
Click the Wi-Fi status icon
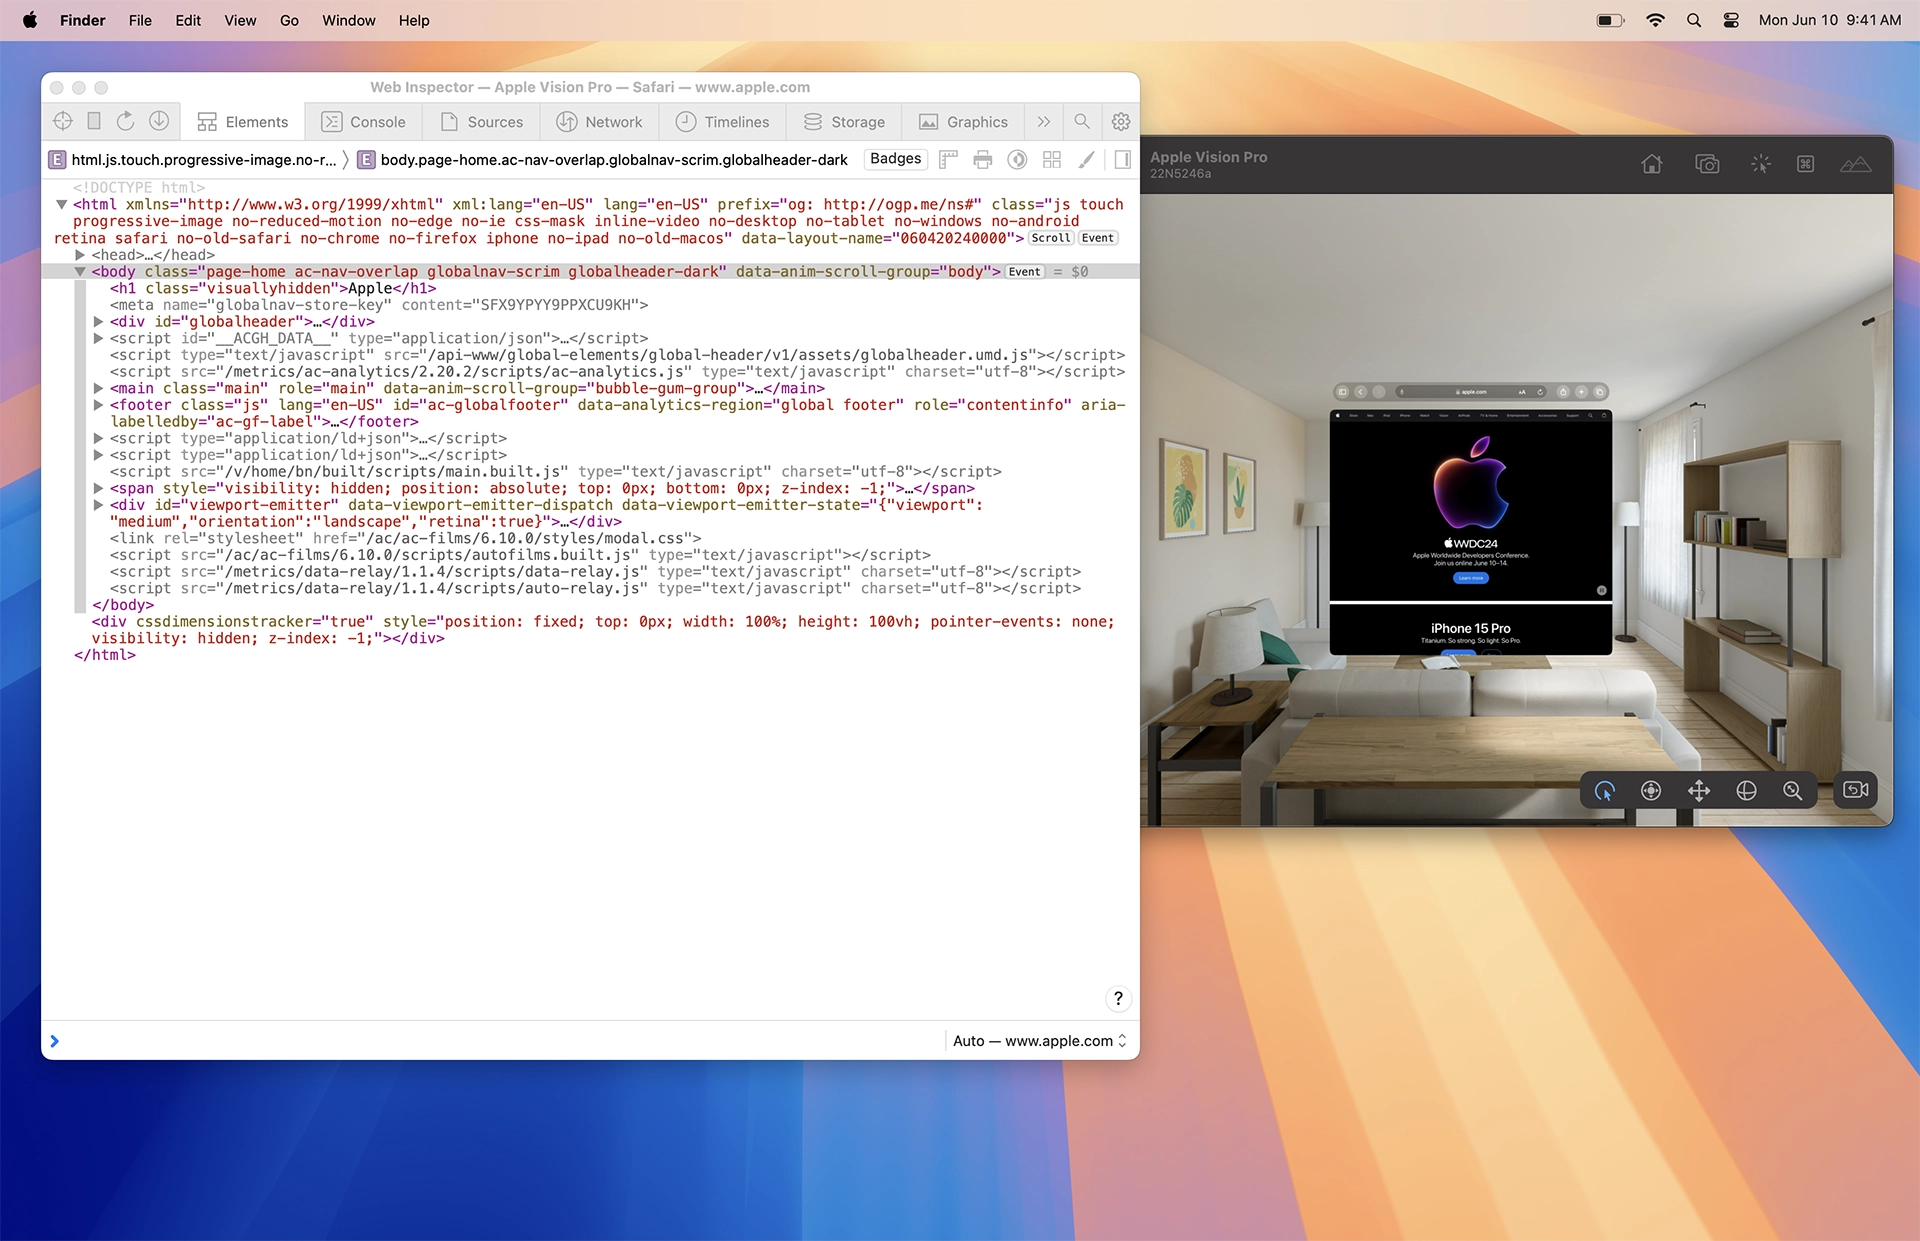[x=1655, y=20]
